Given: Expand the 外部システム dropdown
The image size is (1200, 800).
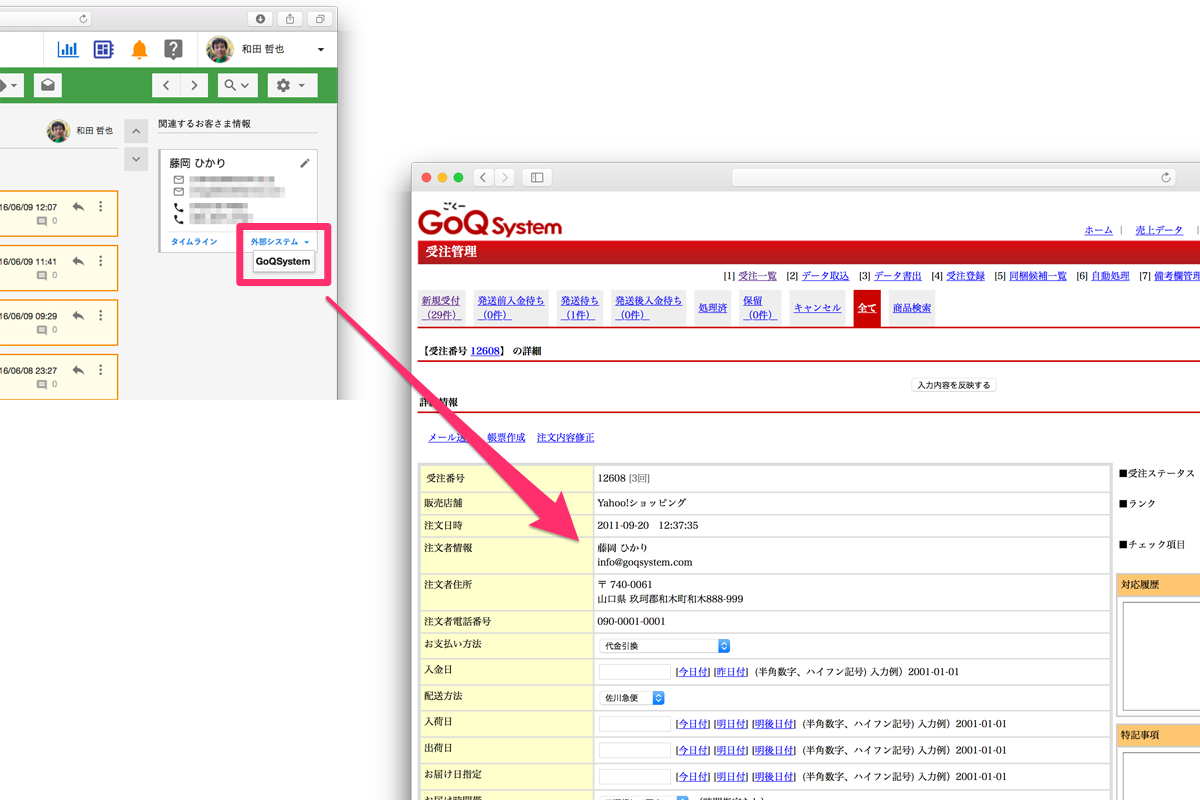Looking at the screenshot, I should (x=279, y=242).
